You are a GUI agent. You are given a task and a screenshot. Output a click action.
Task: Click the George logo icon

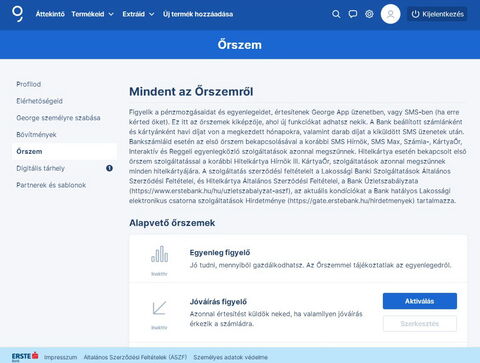18,14
